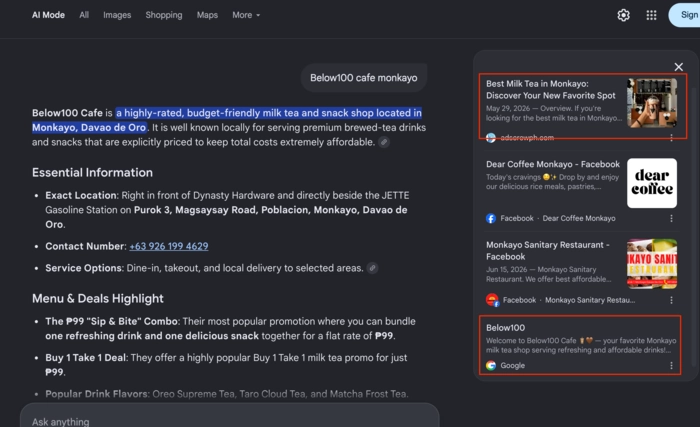Screen dimensions: 700x427
Task: Open more options for Dear Coffee Monkayo source
Action: click(671, 218)
